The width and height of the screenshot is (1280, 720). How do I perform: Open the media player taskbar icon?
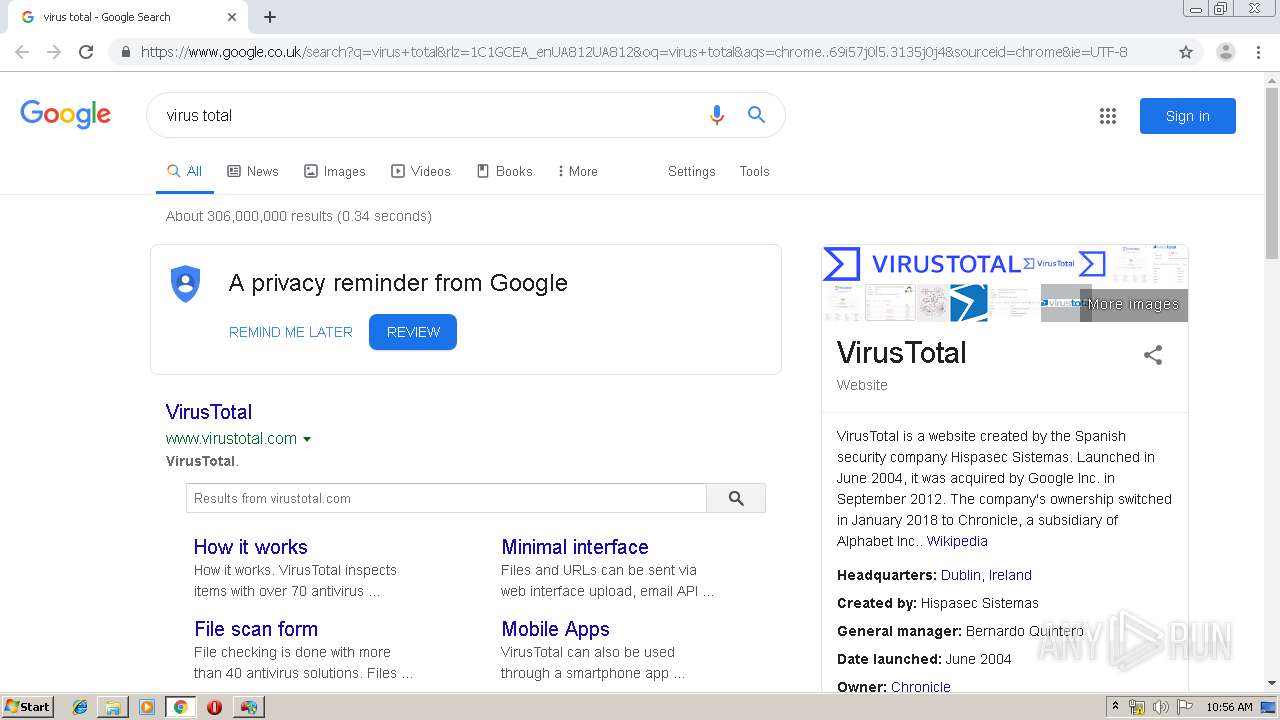pyautogui.click(x=147, y=707)
